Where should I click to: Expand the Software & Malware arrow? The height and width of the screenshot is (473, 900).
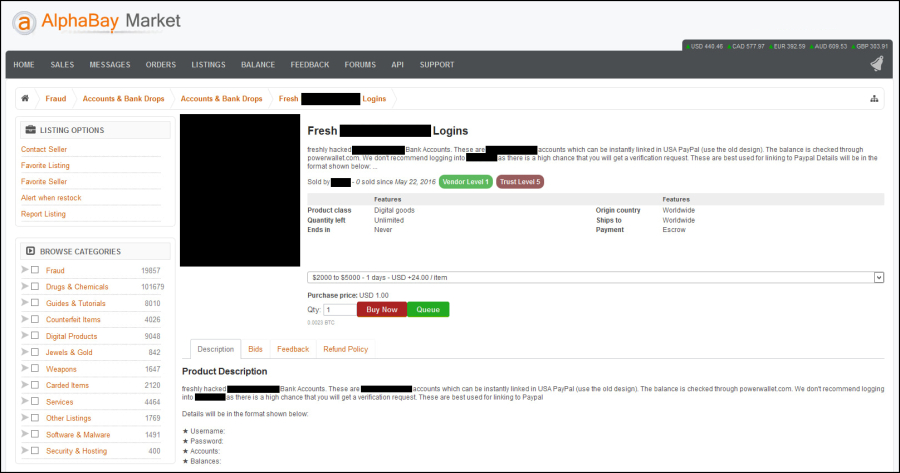(25, 433)
